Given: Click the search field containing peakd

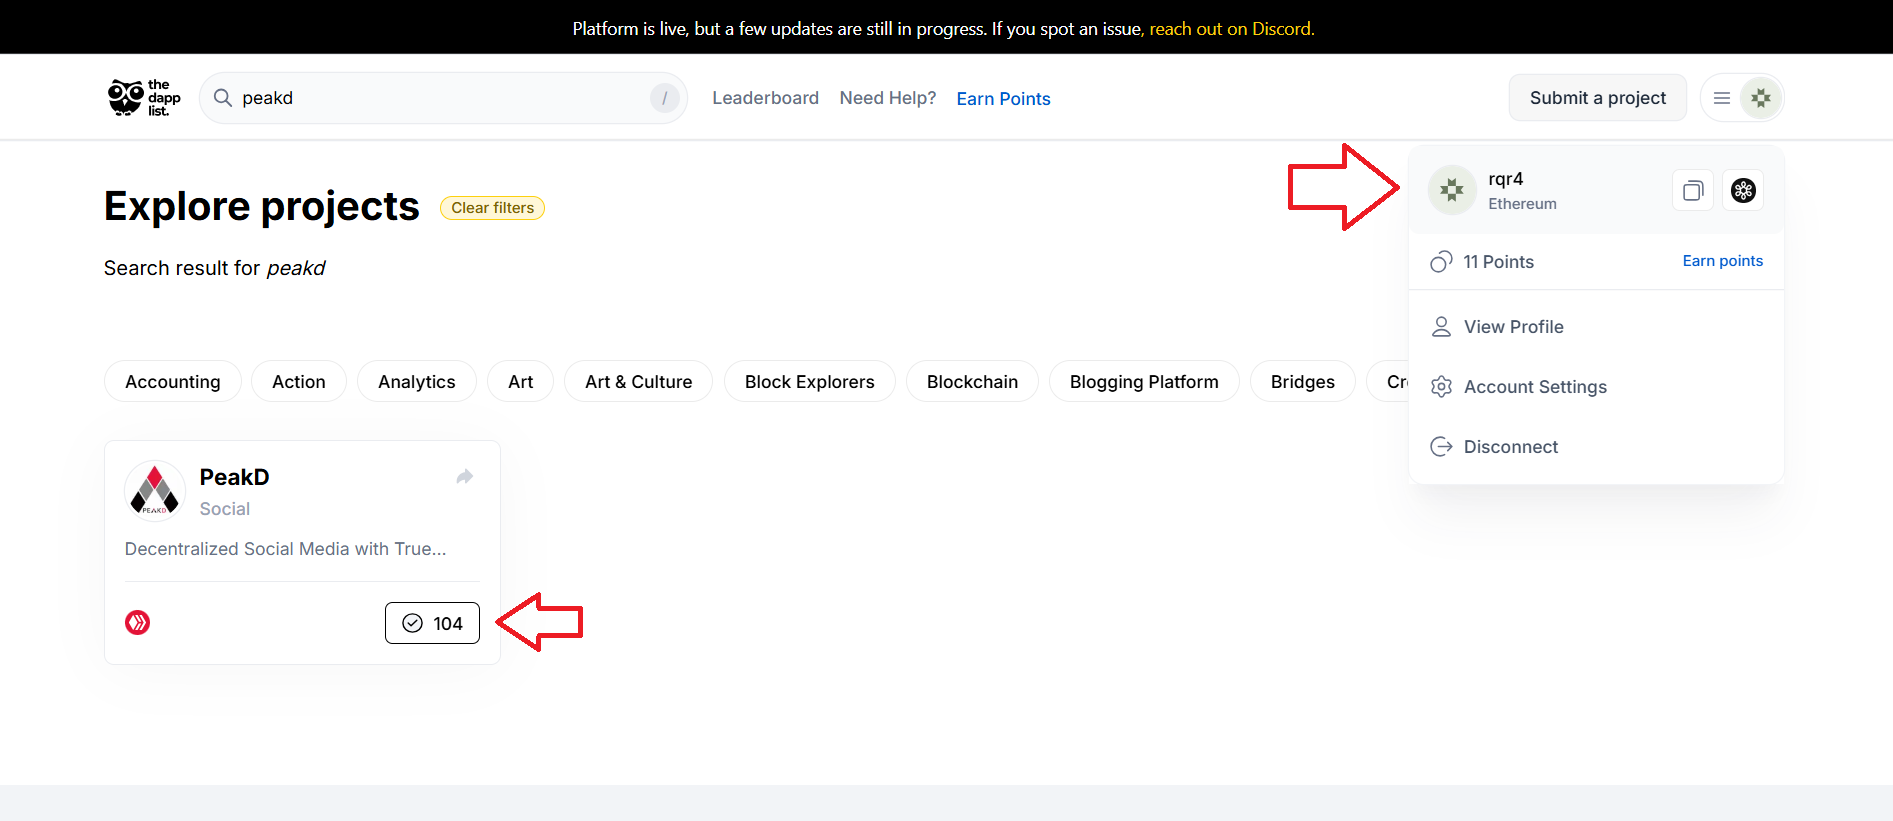Looking at the screenshot, I should click(x=443, y=98).
